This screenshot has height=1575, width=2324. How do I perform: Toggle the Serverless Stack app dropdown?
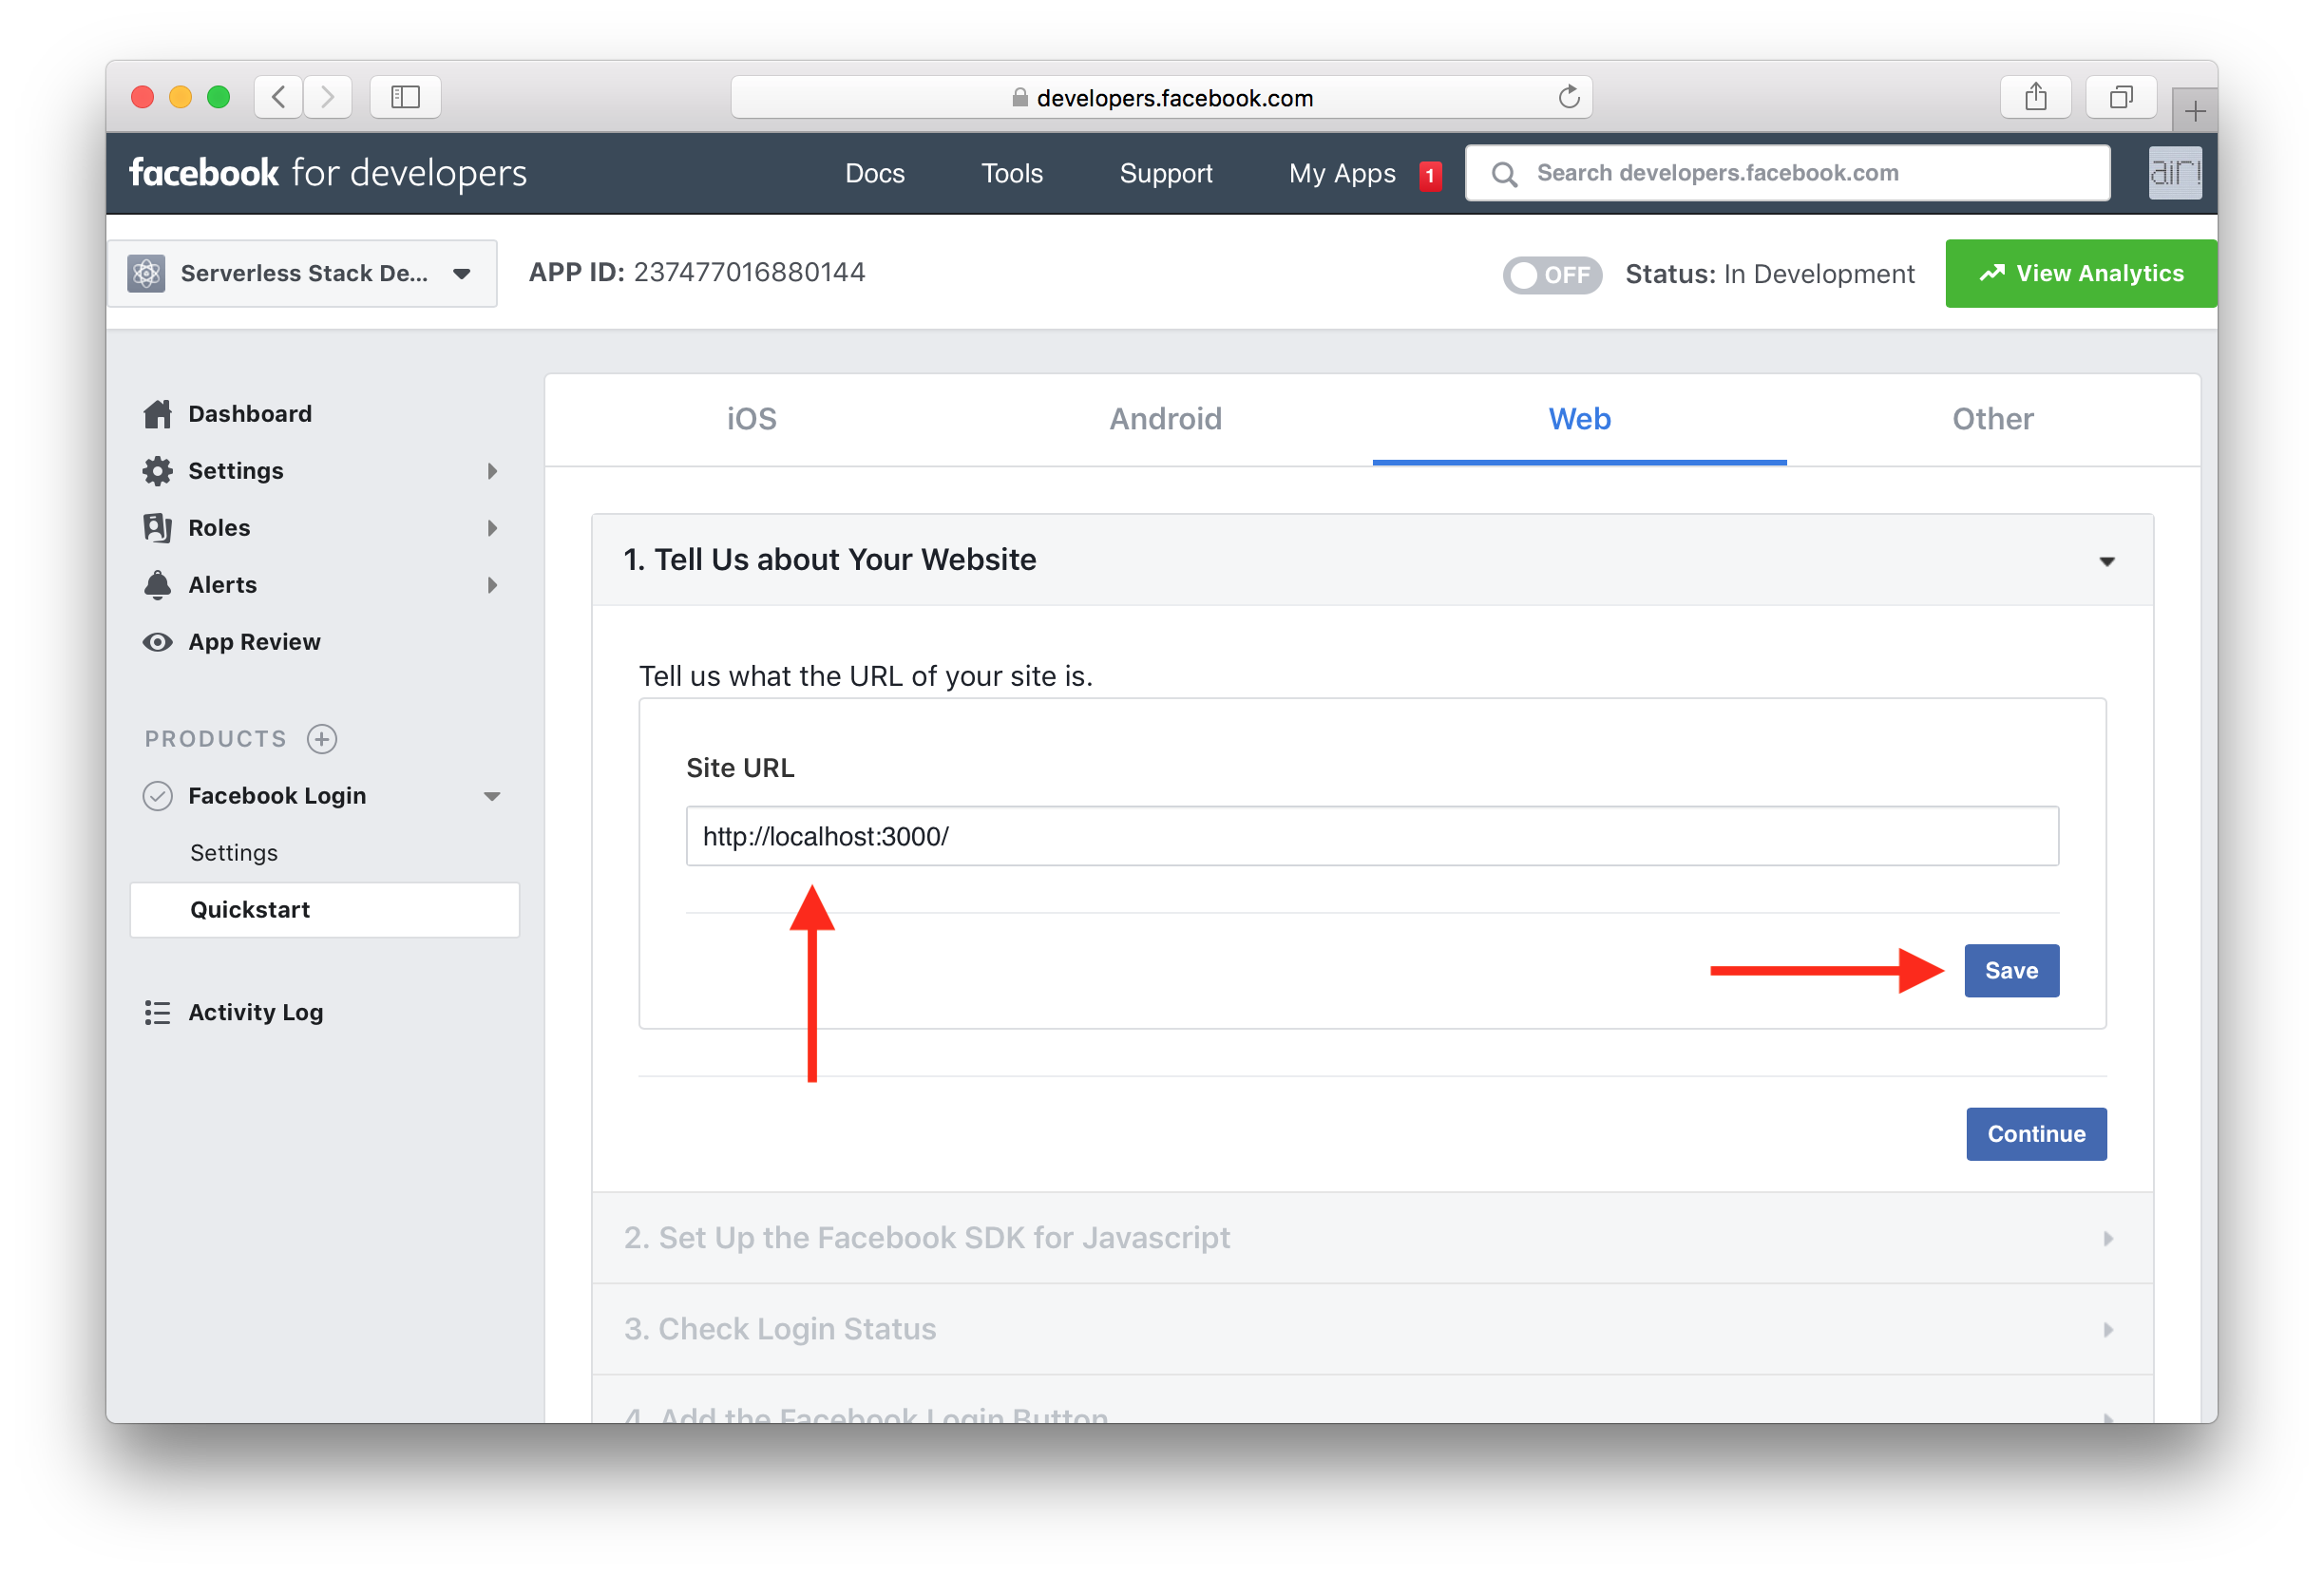(x=461, y=273)
